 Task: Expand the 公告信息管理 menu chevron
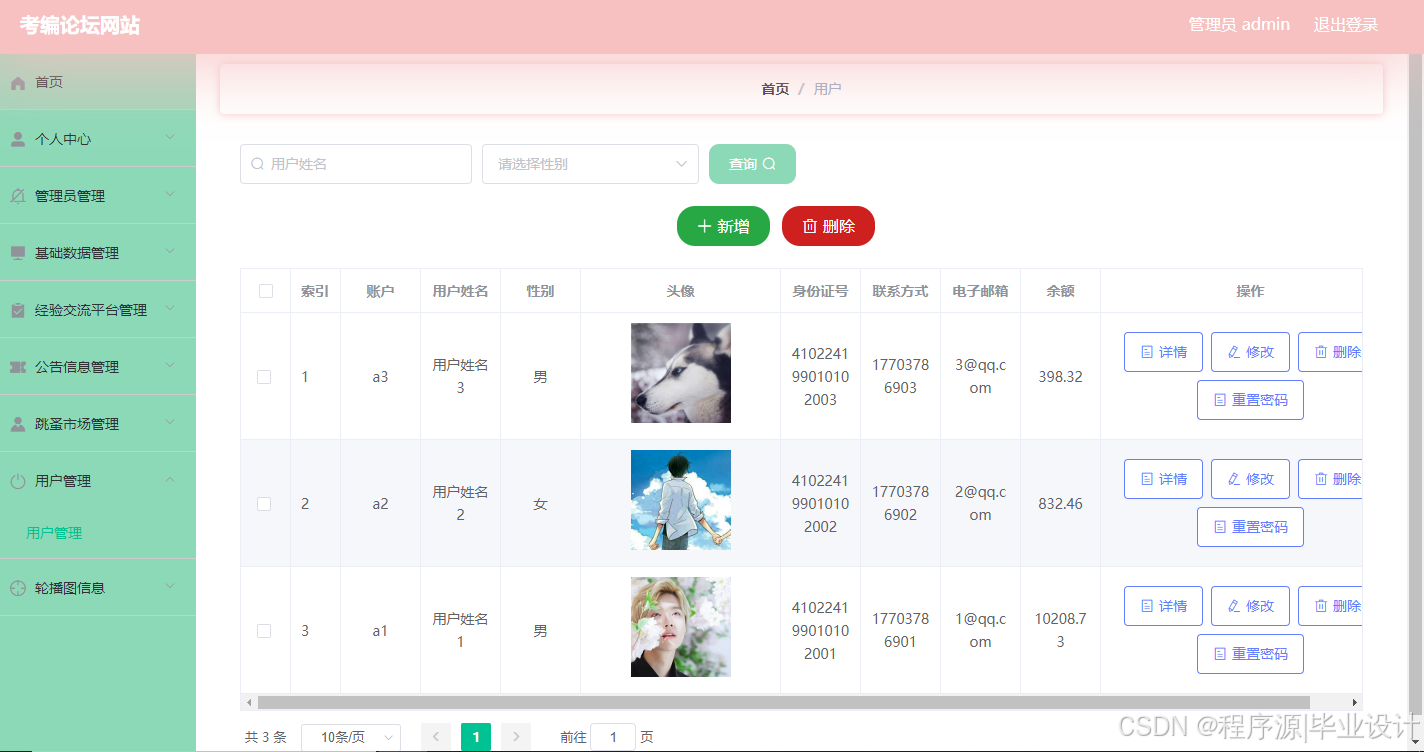click(x=170, y=365)
